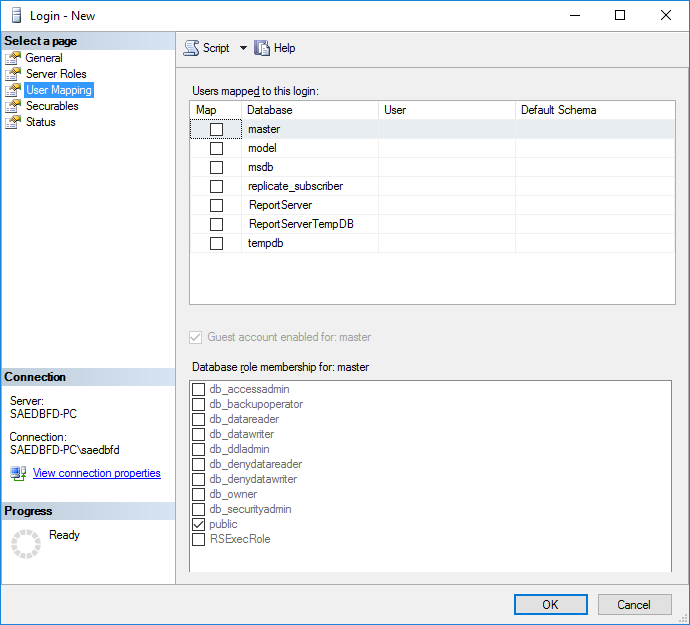Select the User Mapping page

coord(58,90)
